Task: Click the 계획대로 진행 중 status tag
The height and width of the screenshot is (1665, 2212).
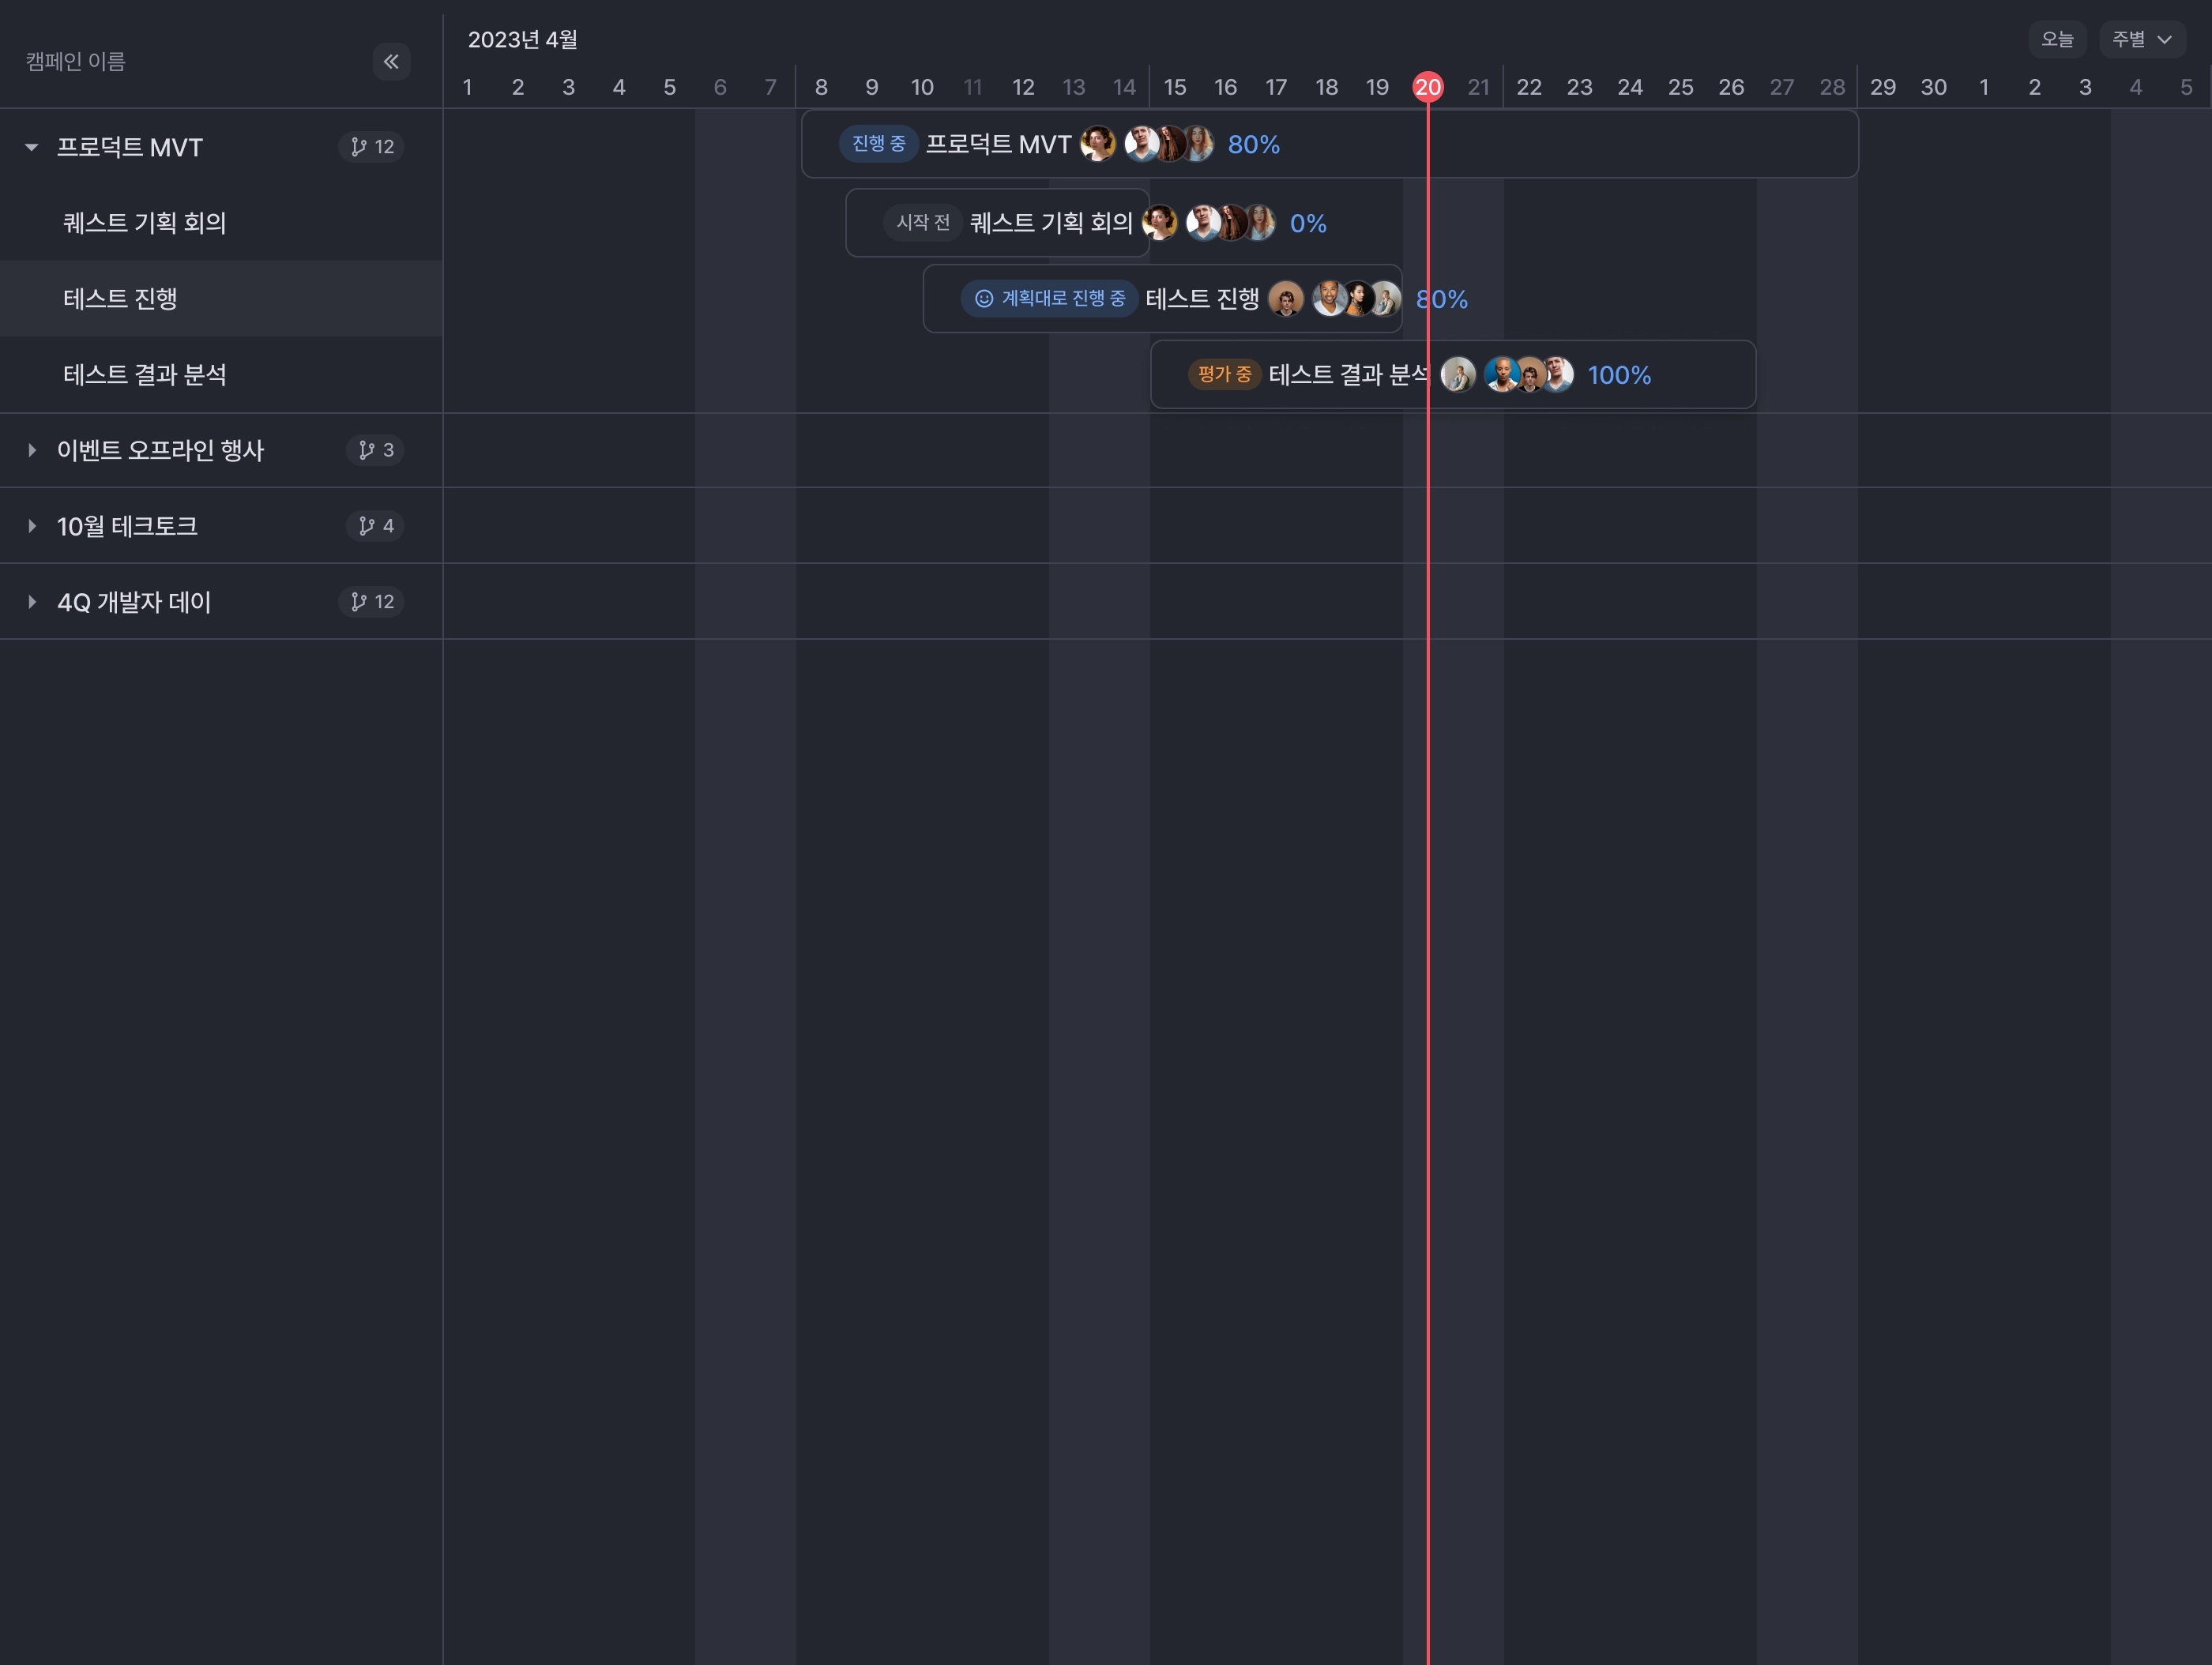Action: coord(1049,298)
